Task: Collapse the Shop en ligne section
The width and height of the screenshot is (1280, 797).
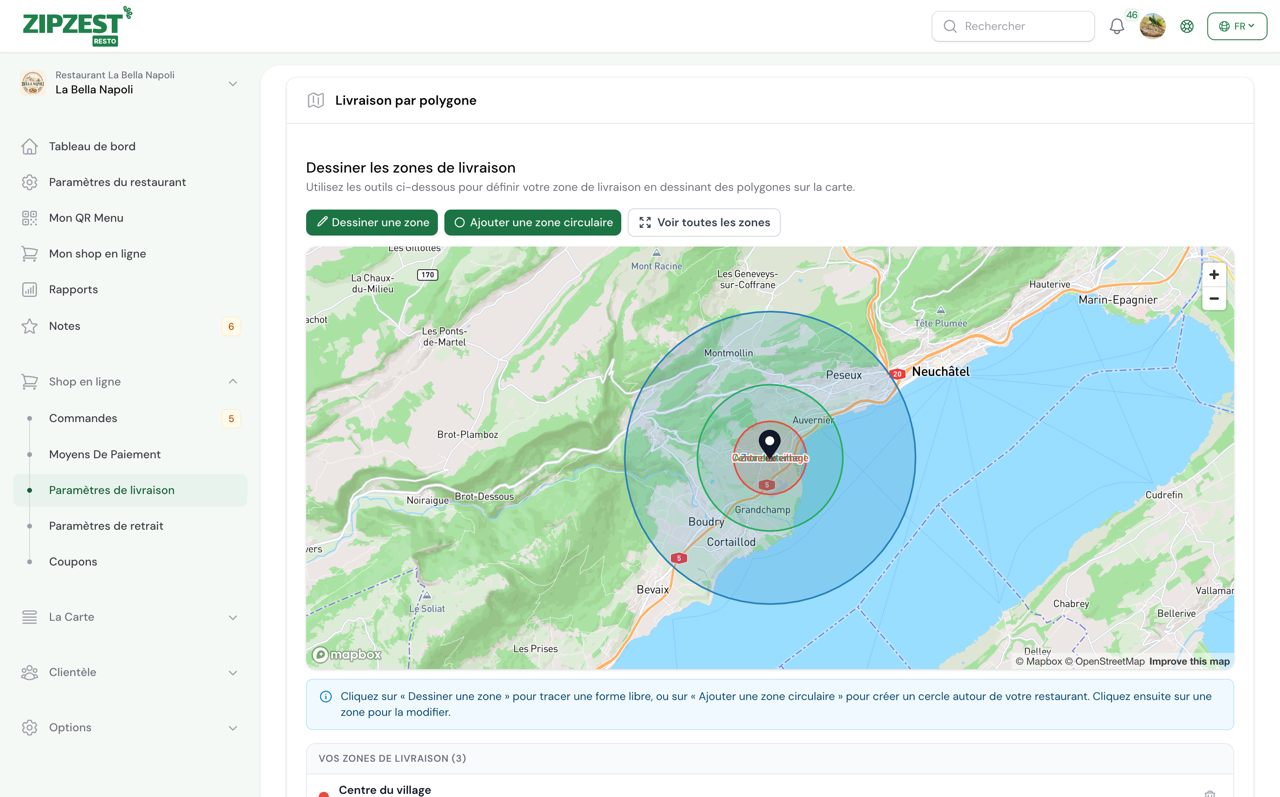Action: [x=233, y=382]
